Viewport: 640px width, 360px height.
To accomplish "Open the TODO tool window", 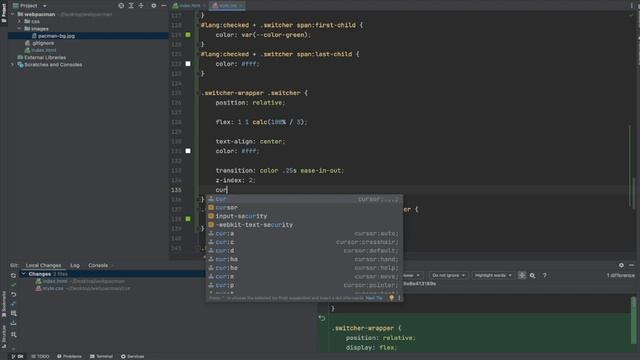I will click(x=40, y=356).
